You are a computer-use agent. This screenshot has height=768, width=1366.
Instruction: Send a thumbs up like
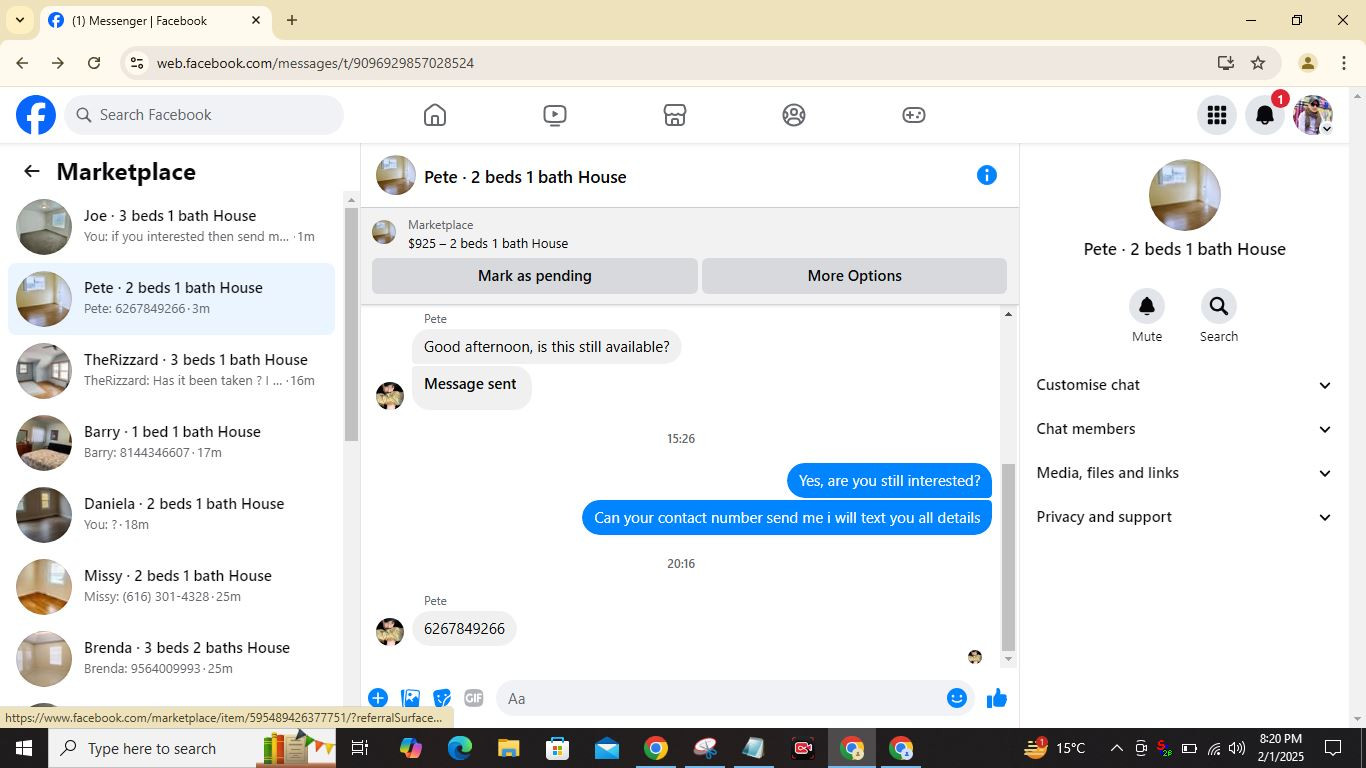click(997, 698)
